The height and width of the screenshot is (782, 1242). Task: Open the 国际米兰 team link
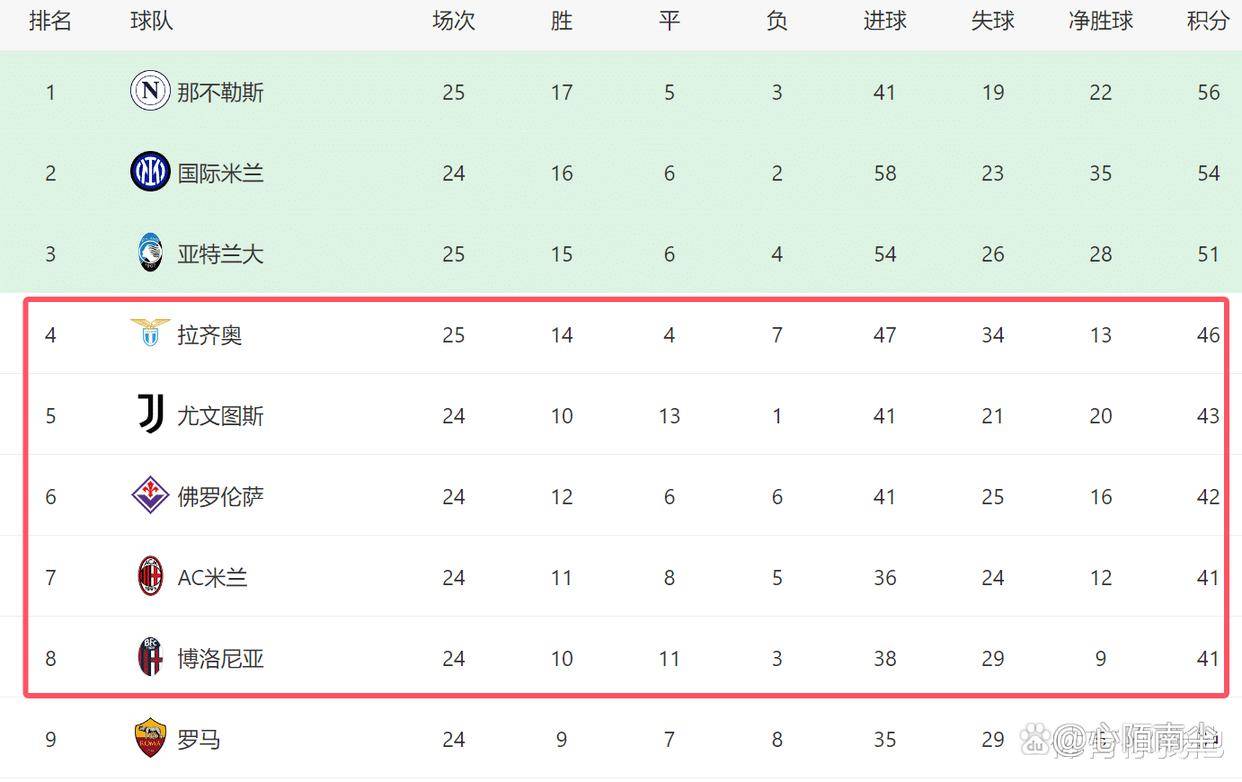(x=220, y=174)
